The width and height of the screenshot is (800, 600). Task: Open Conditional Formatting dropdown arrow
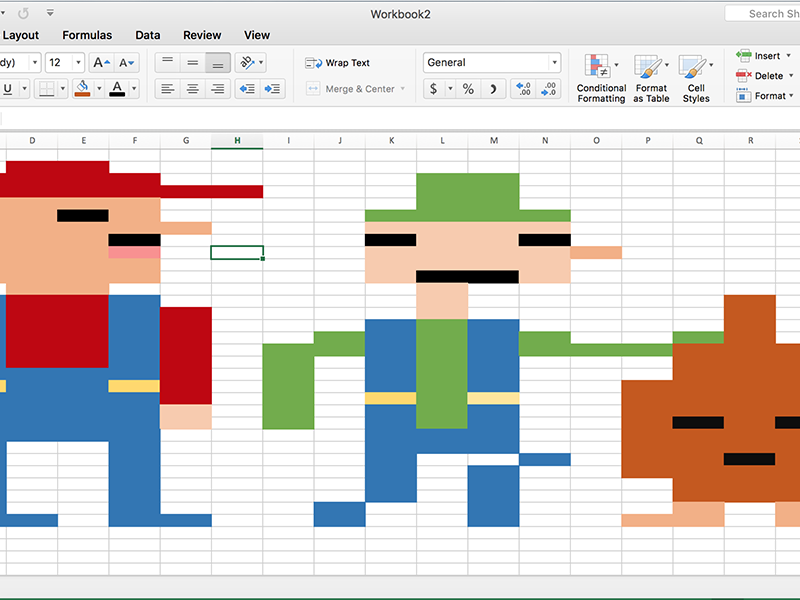(x=616, y=65)
